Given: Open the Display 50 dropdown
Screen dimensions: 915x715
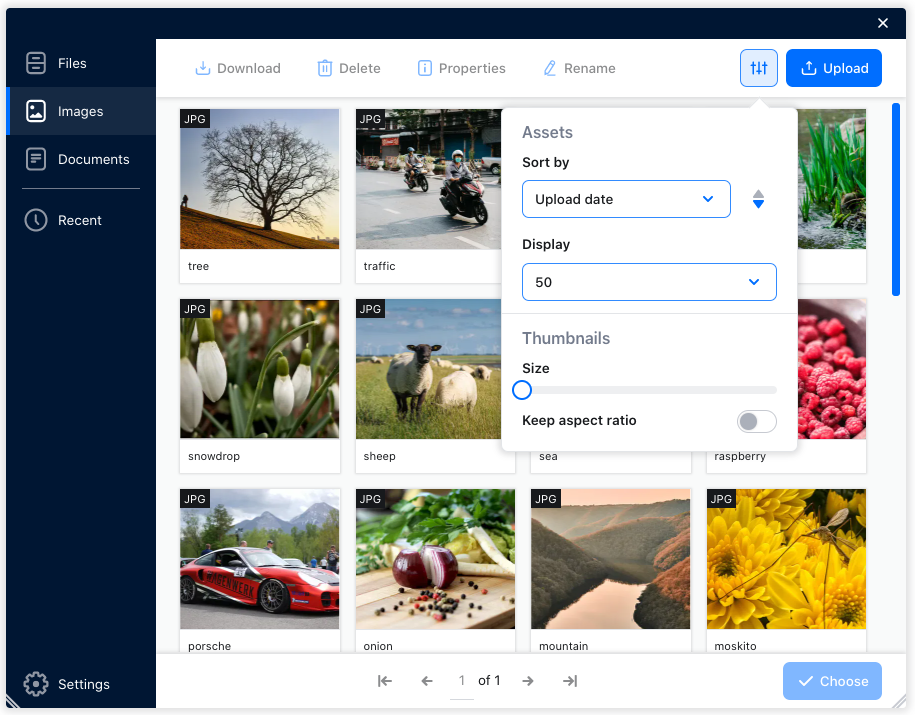Looking at the screenshot, I should tap(649, 282).
